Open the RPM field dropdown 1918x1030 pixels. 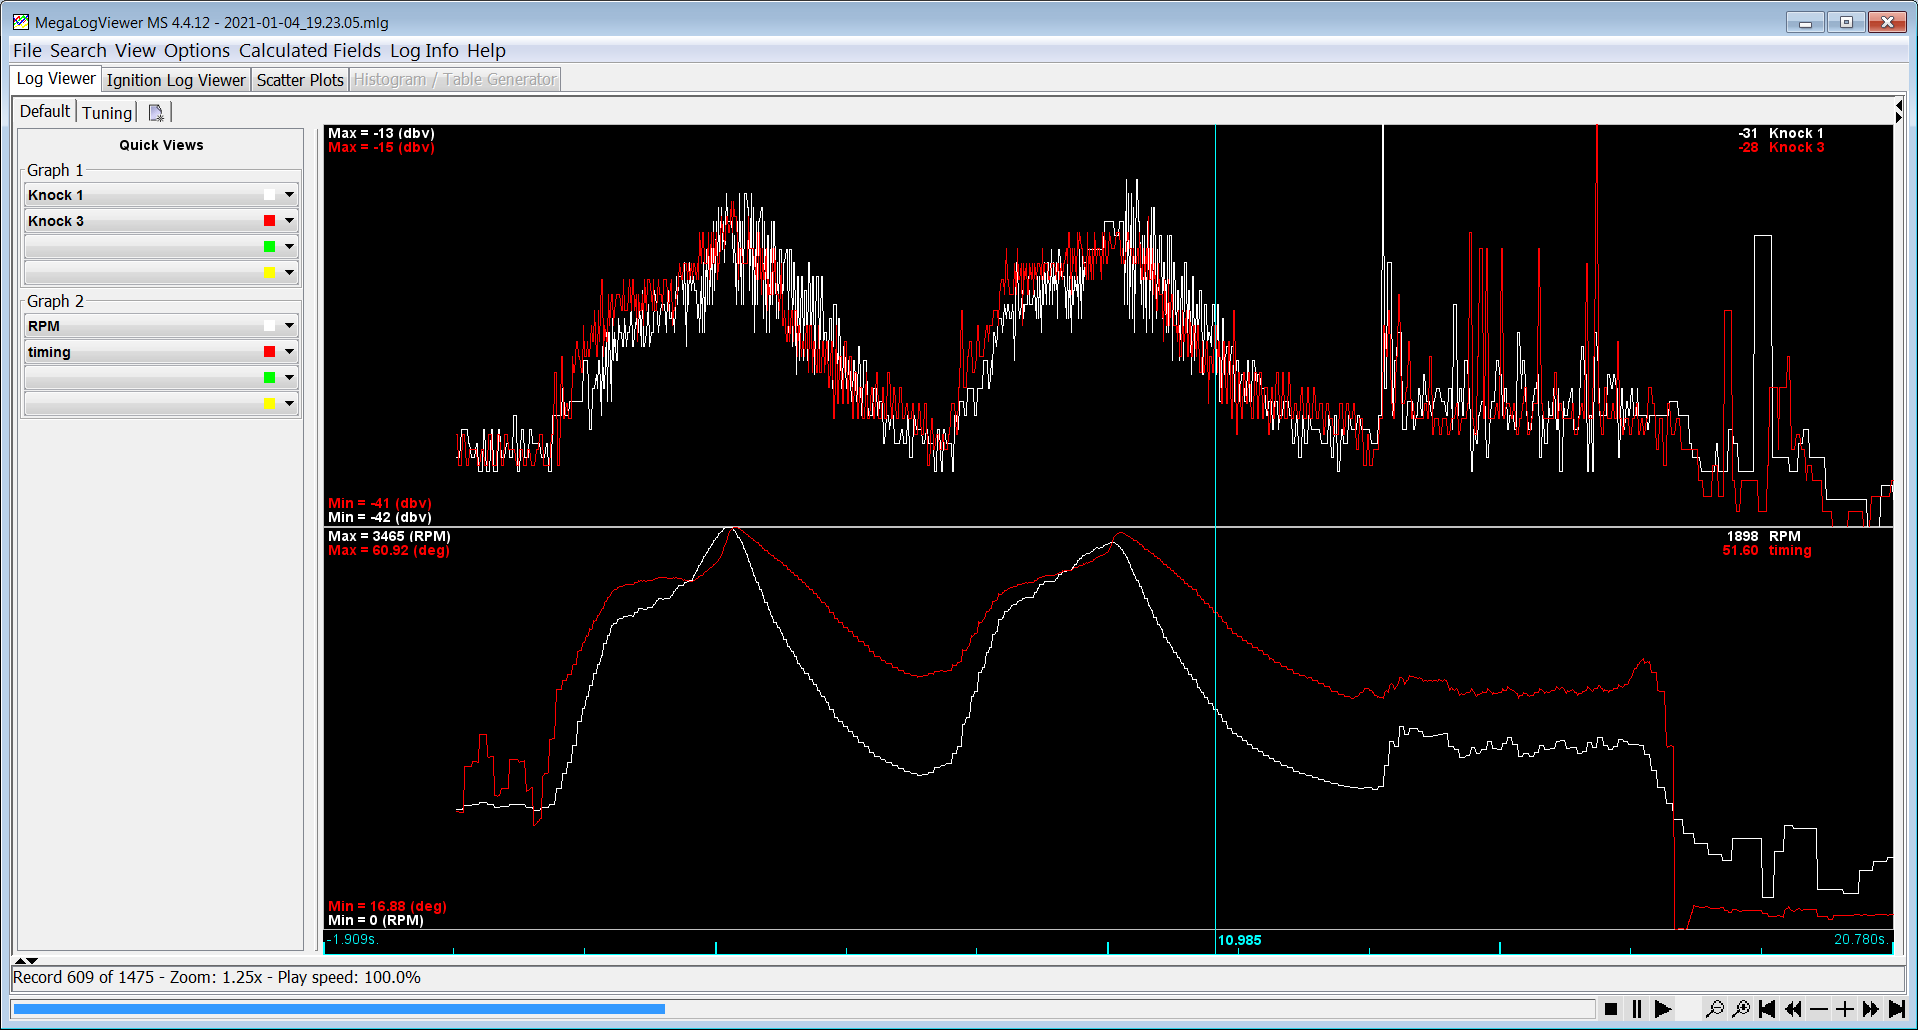[289, 326]
